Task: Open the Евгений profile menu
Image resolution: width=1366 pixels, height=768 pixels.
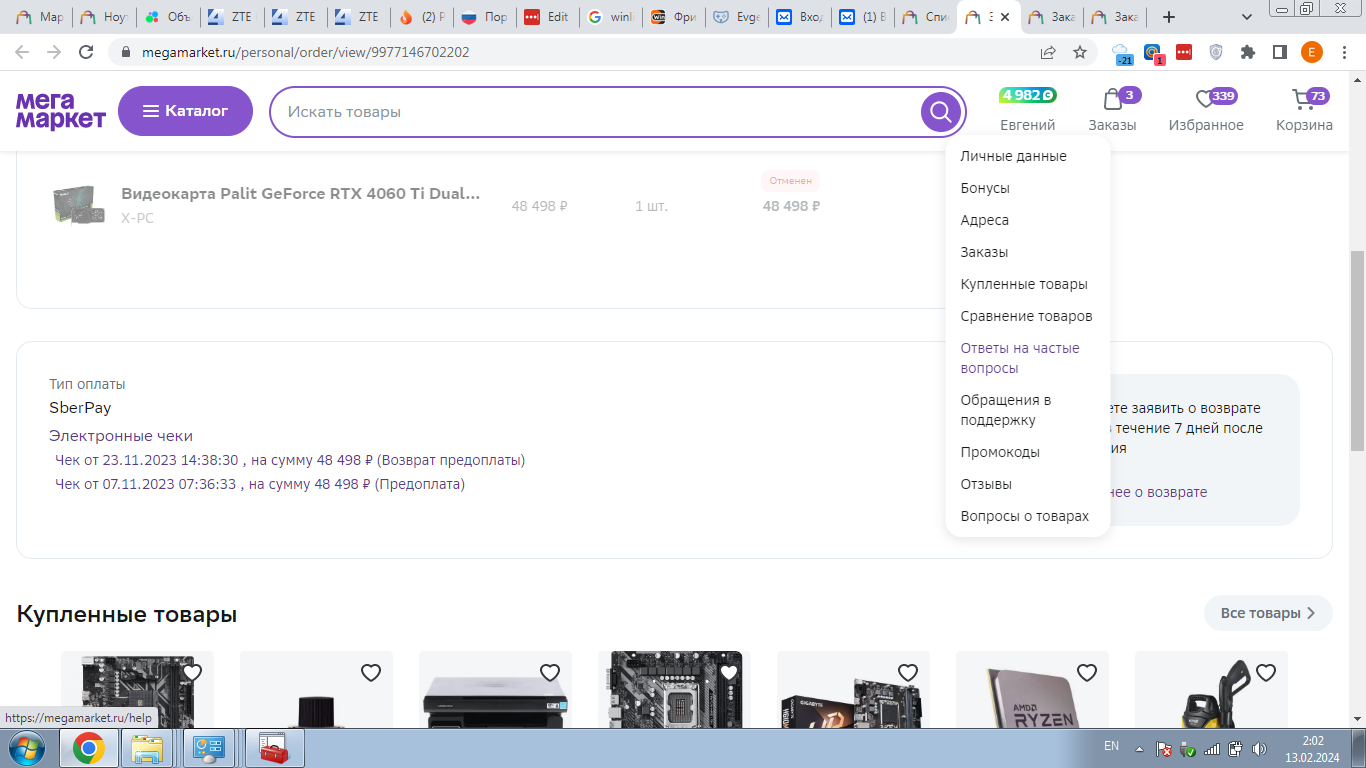Action: click(x=1028, y=125)
